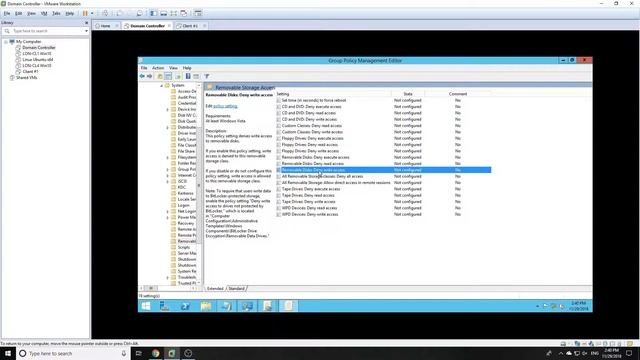
Task: Click the Forward arrow in Group Policy toolbar
Action: click(x=150, y=76)
